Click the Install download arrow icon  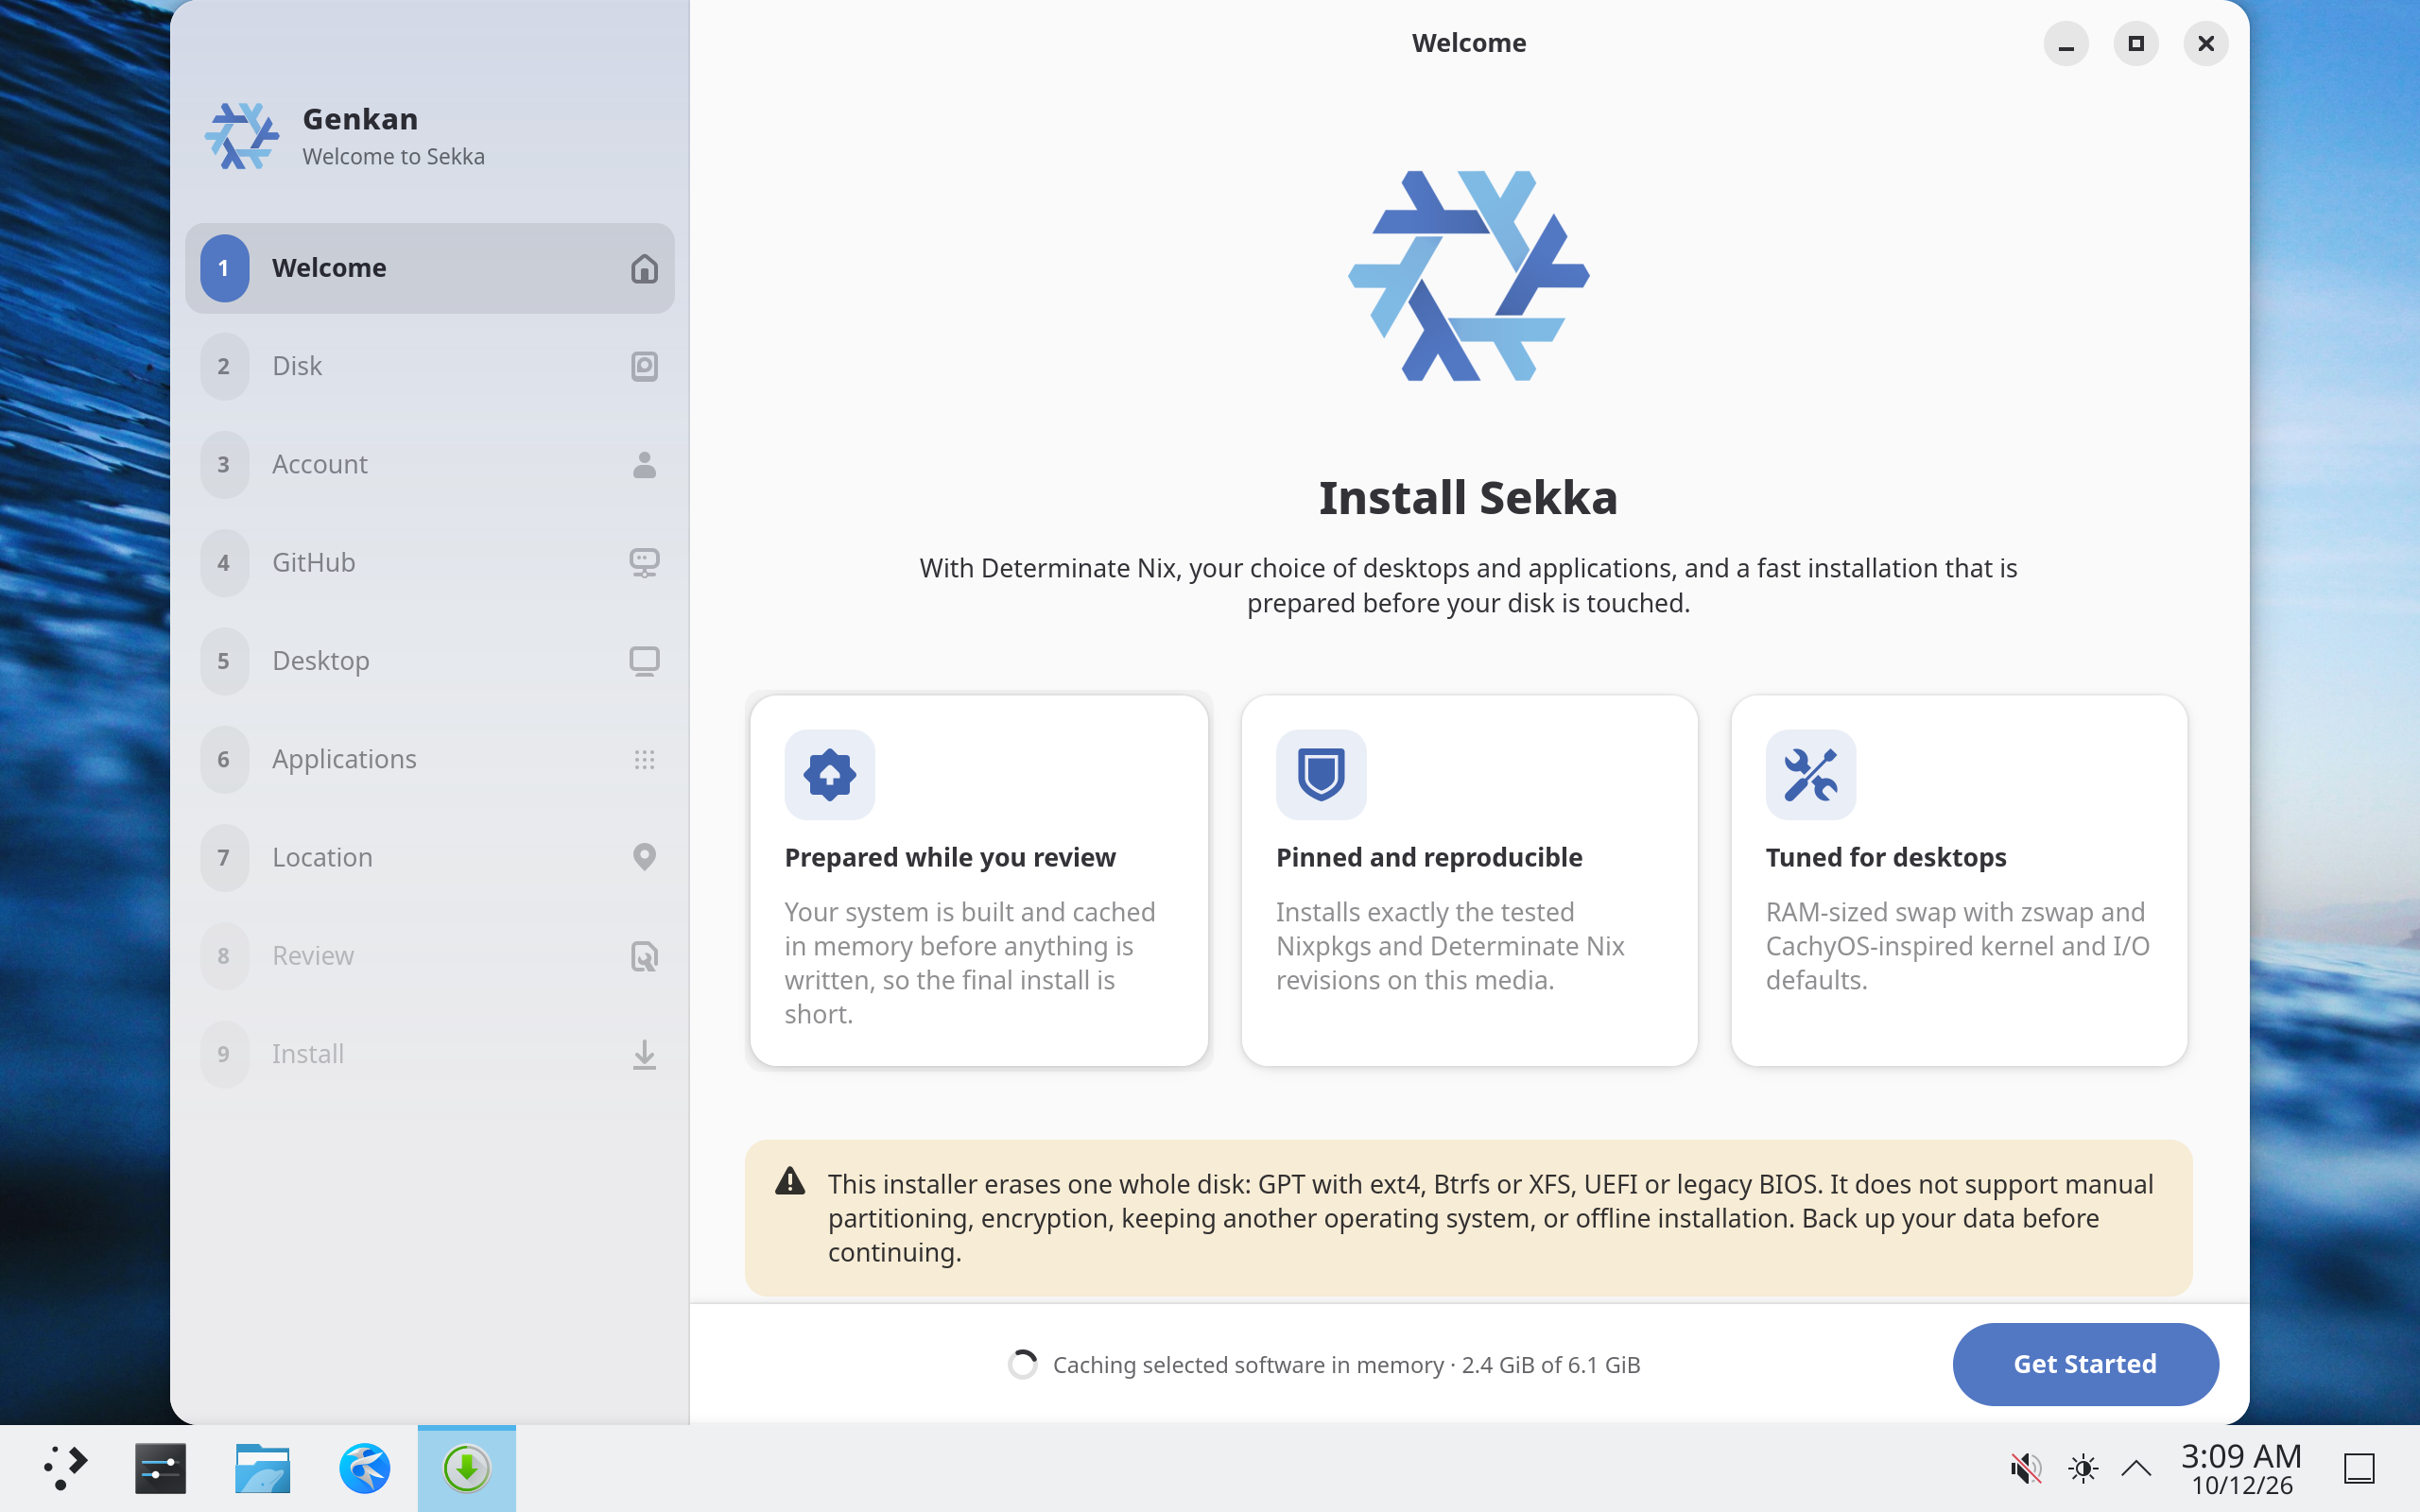(644, 1054)
